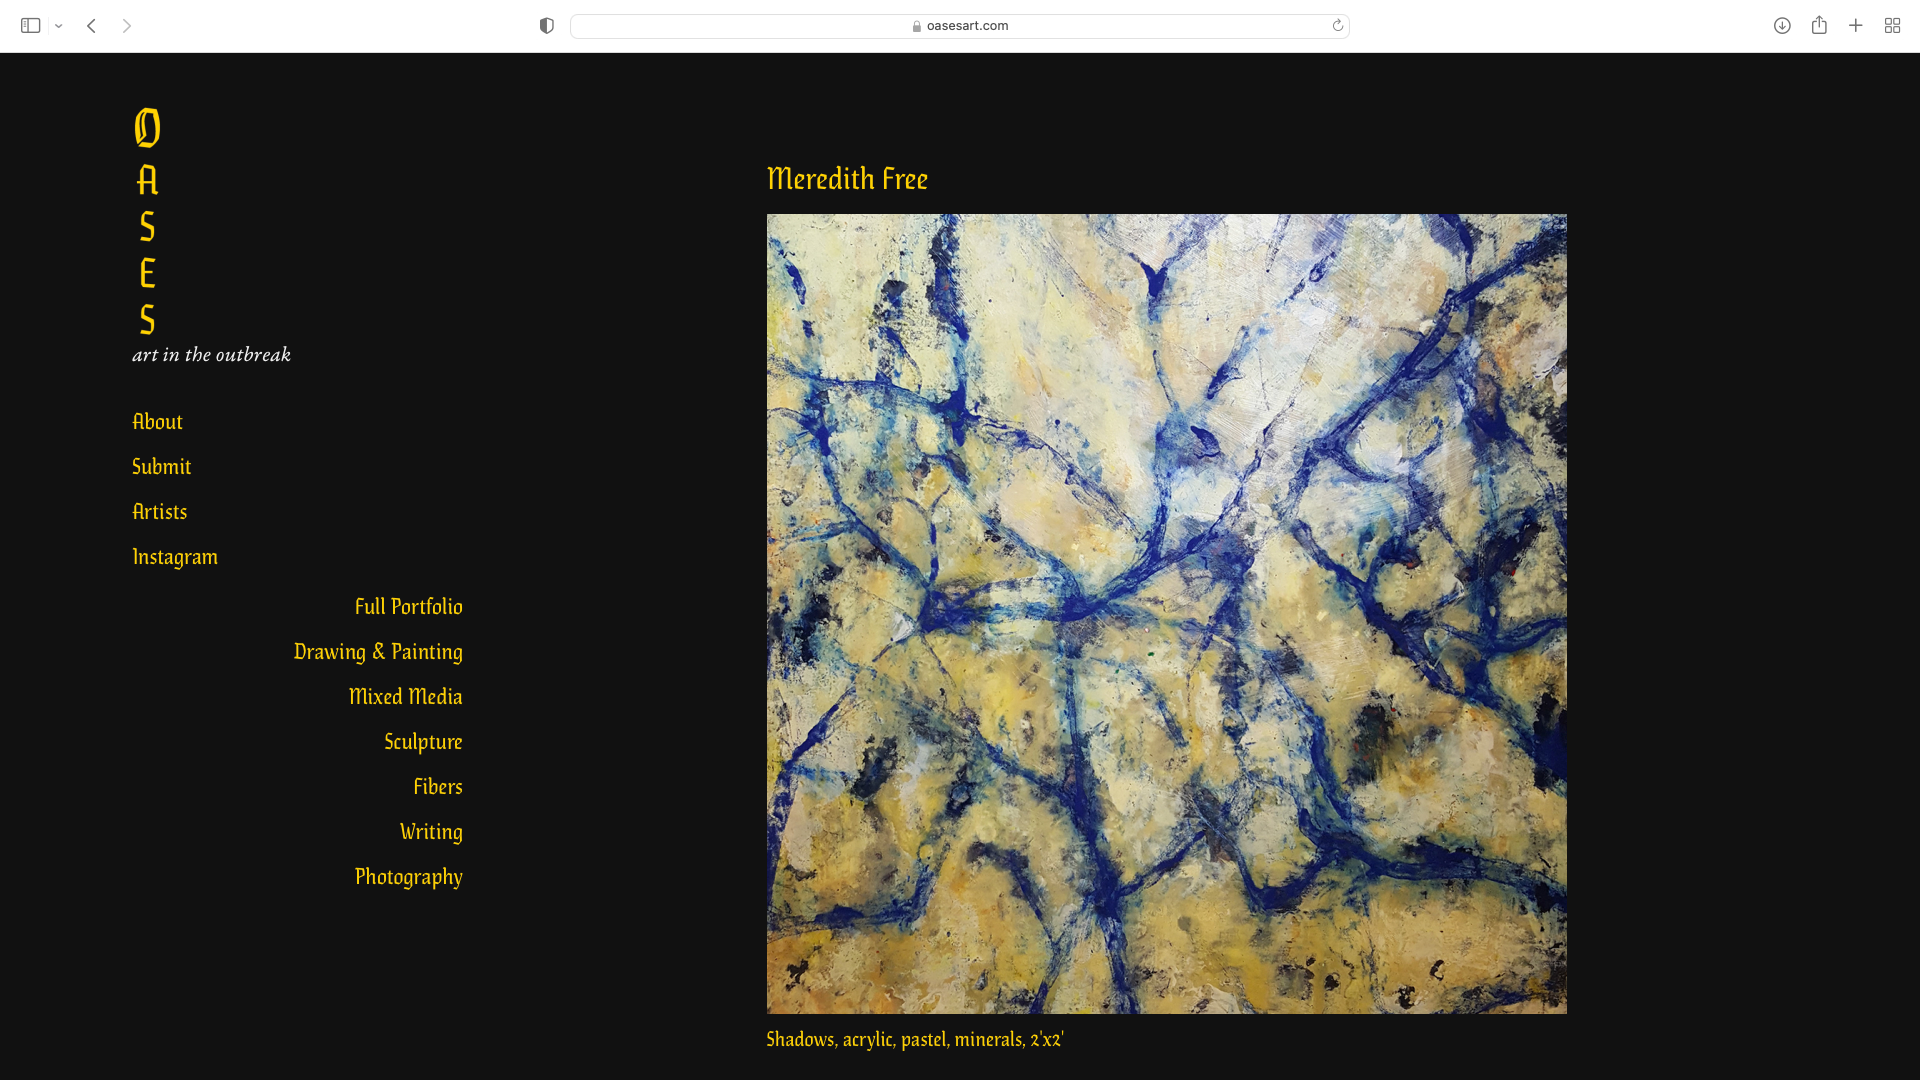This screenshot has width=1920, height=1080.
Task: Open the Artists page link
Action: (160, 512)
